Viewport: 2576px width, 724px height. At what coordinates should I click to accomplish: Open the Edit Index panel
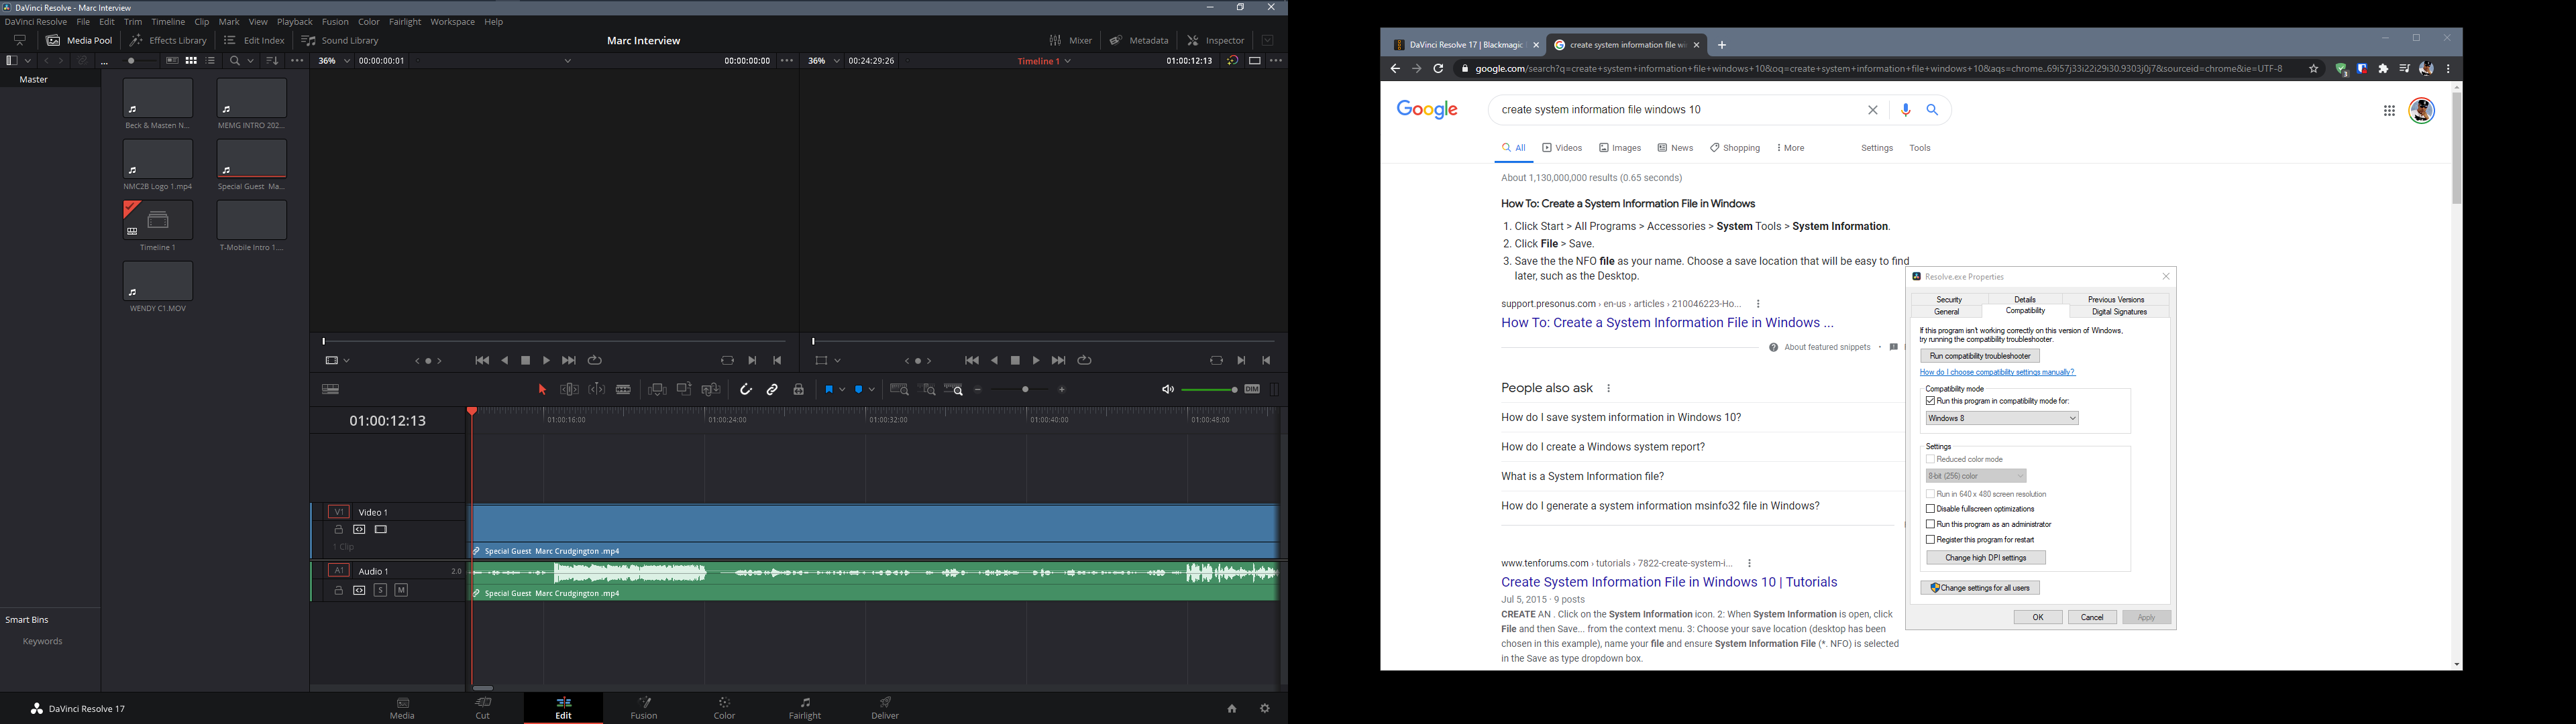[x=254, y=41]
